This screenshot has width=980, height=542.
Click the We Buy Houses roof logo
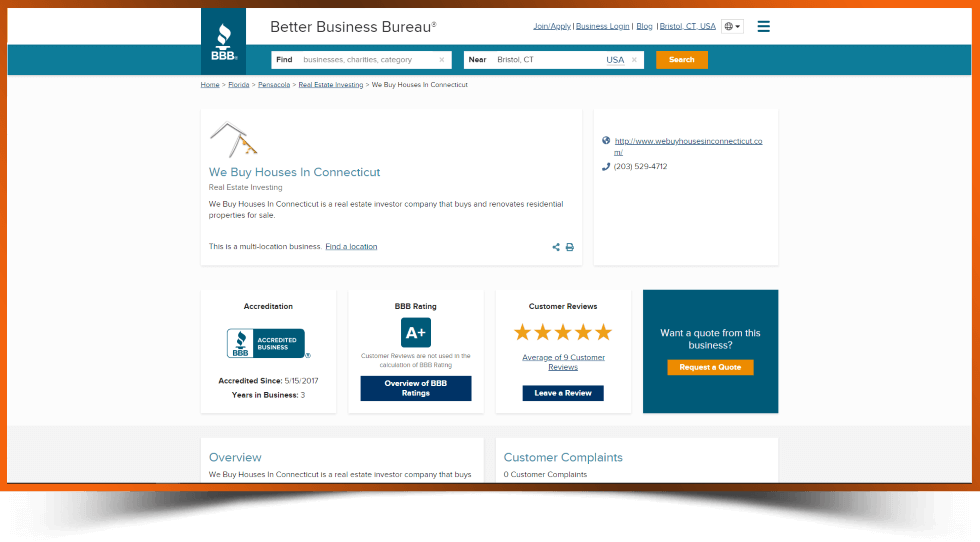(233, 139)
